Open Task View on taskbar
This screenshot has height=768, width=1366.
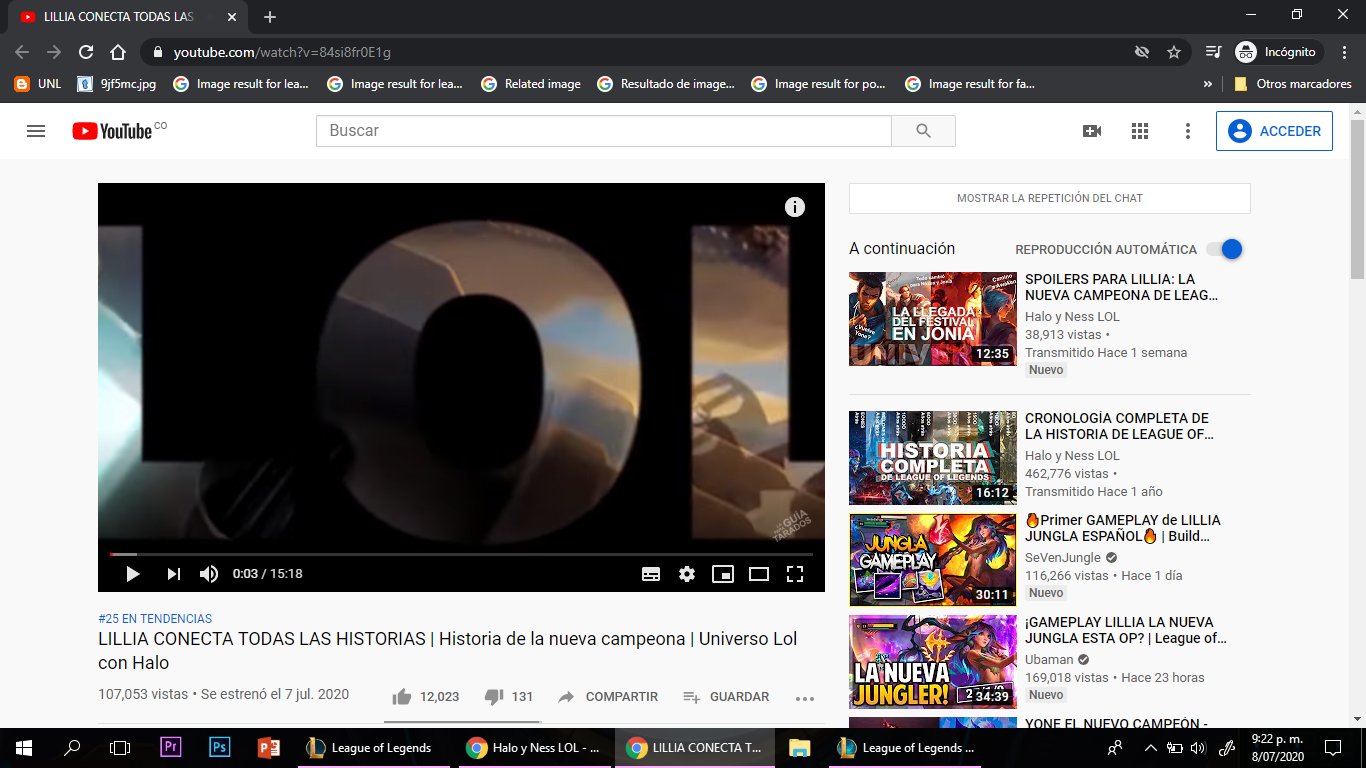click(120, 747)
